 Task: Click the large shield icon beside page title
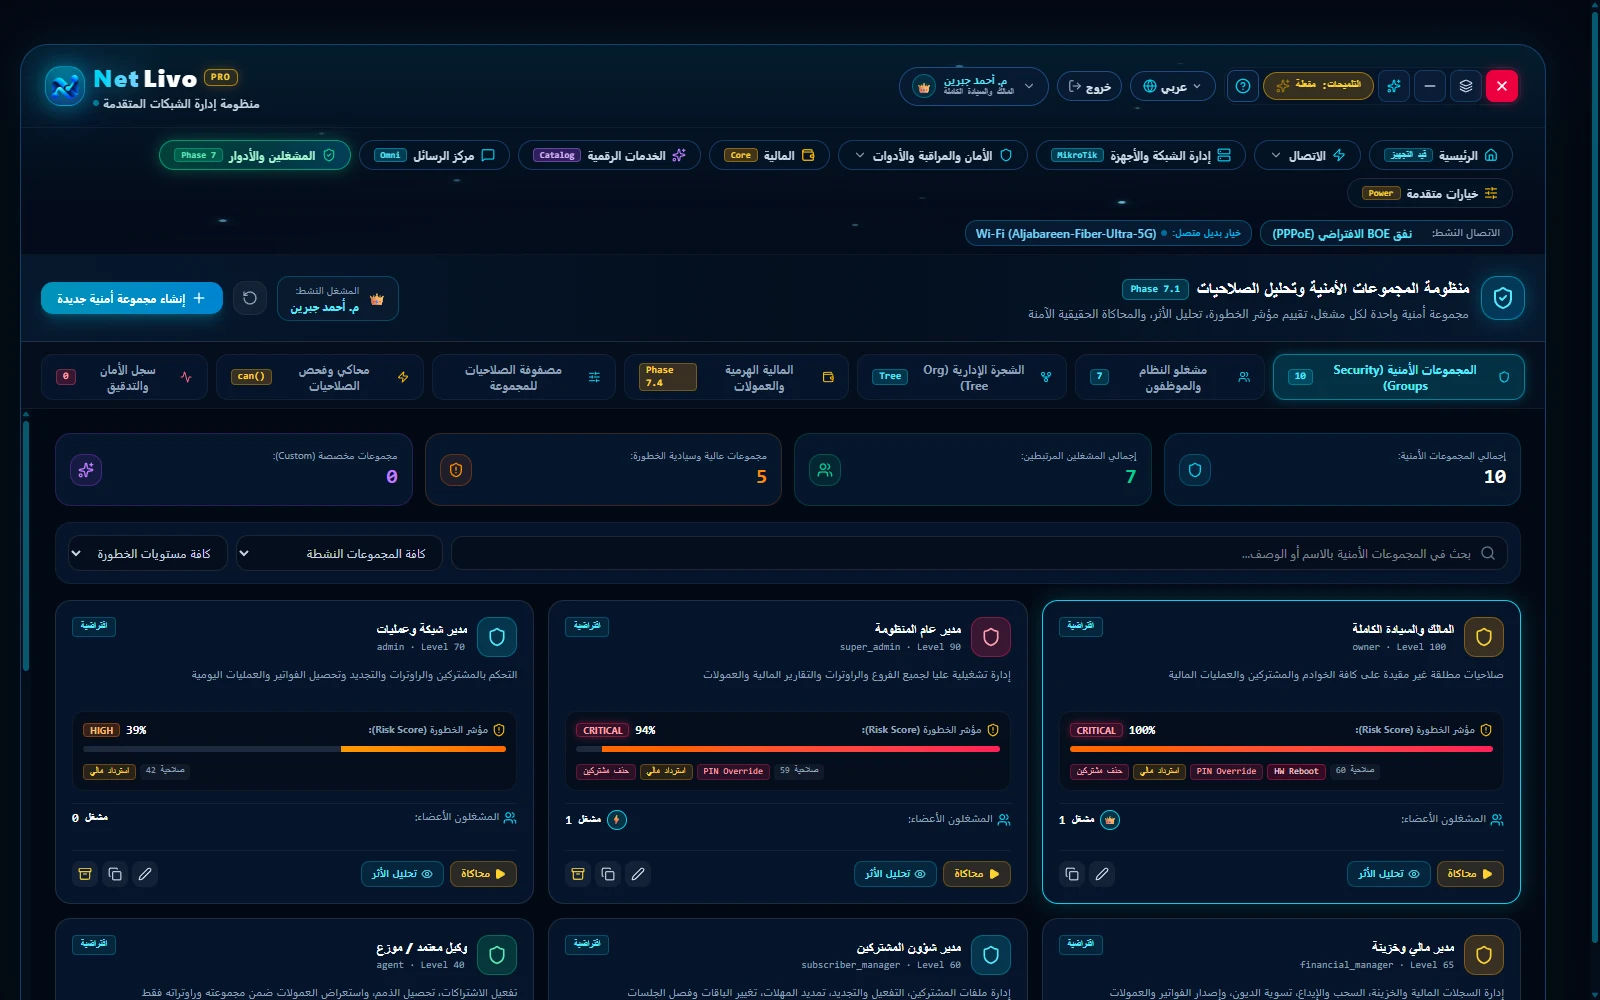tap(1503, 298)
